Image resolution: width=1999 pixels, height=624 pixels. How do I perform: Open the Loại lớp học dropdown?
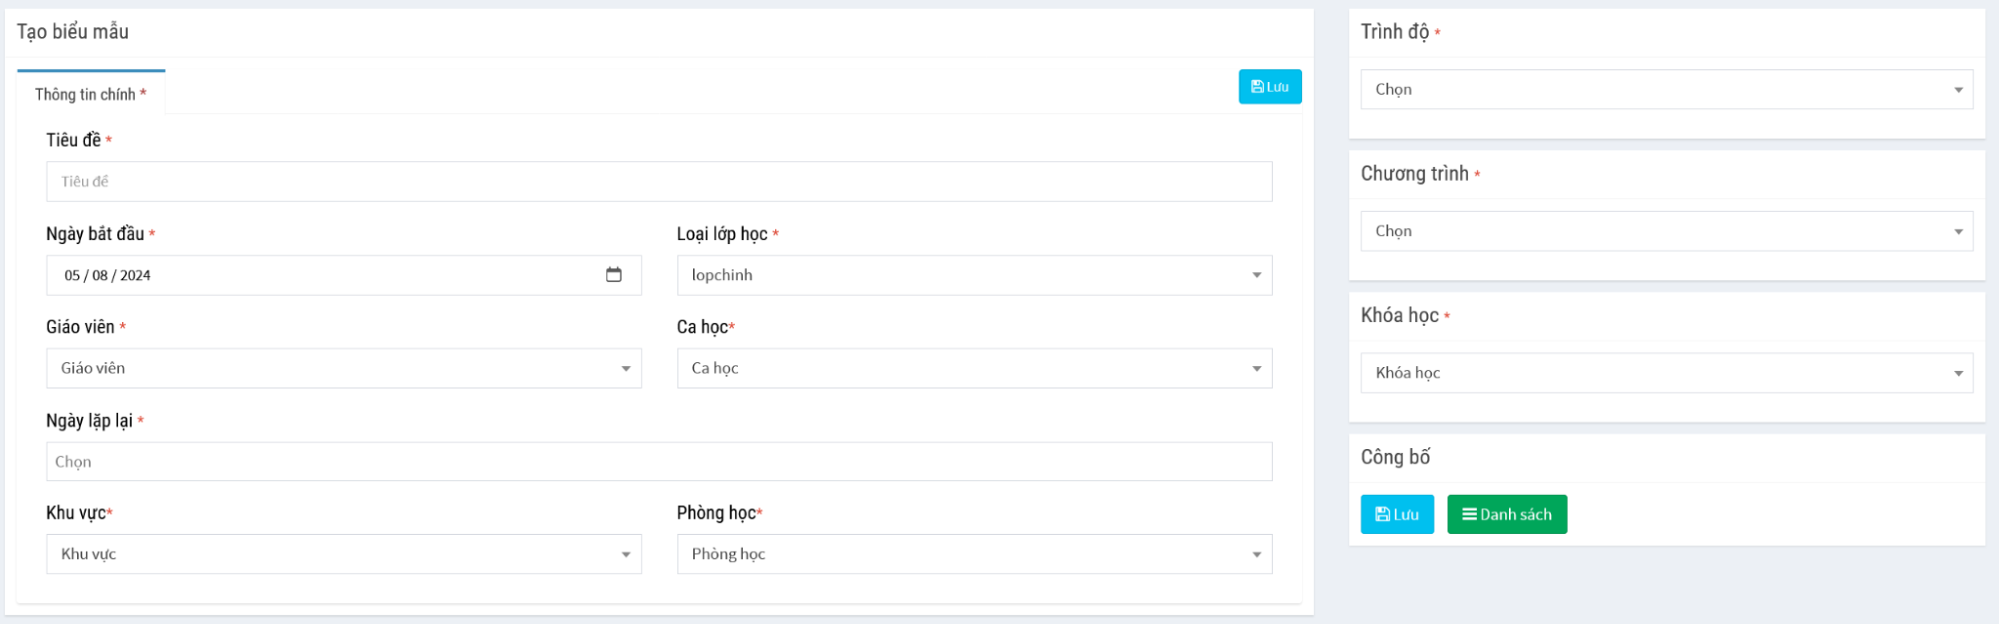pyautogui.click(x=973, y=275)
